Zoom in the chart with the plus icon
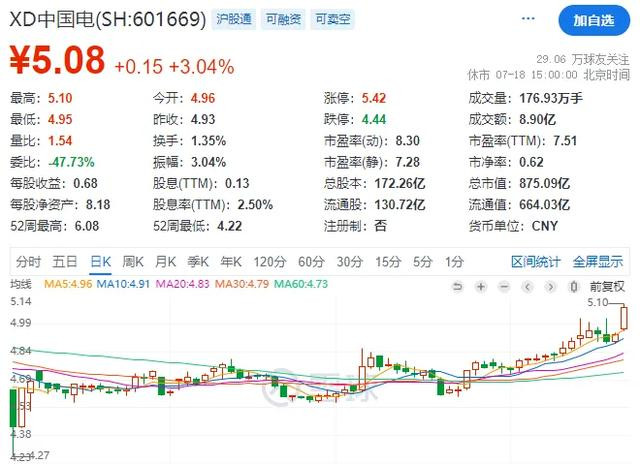This screenshot has width=640, height=464. click(481, 287)
